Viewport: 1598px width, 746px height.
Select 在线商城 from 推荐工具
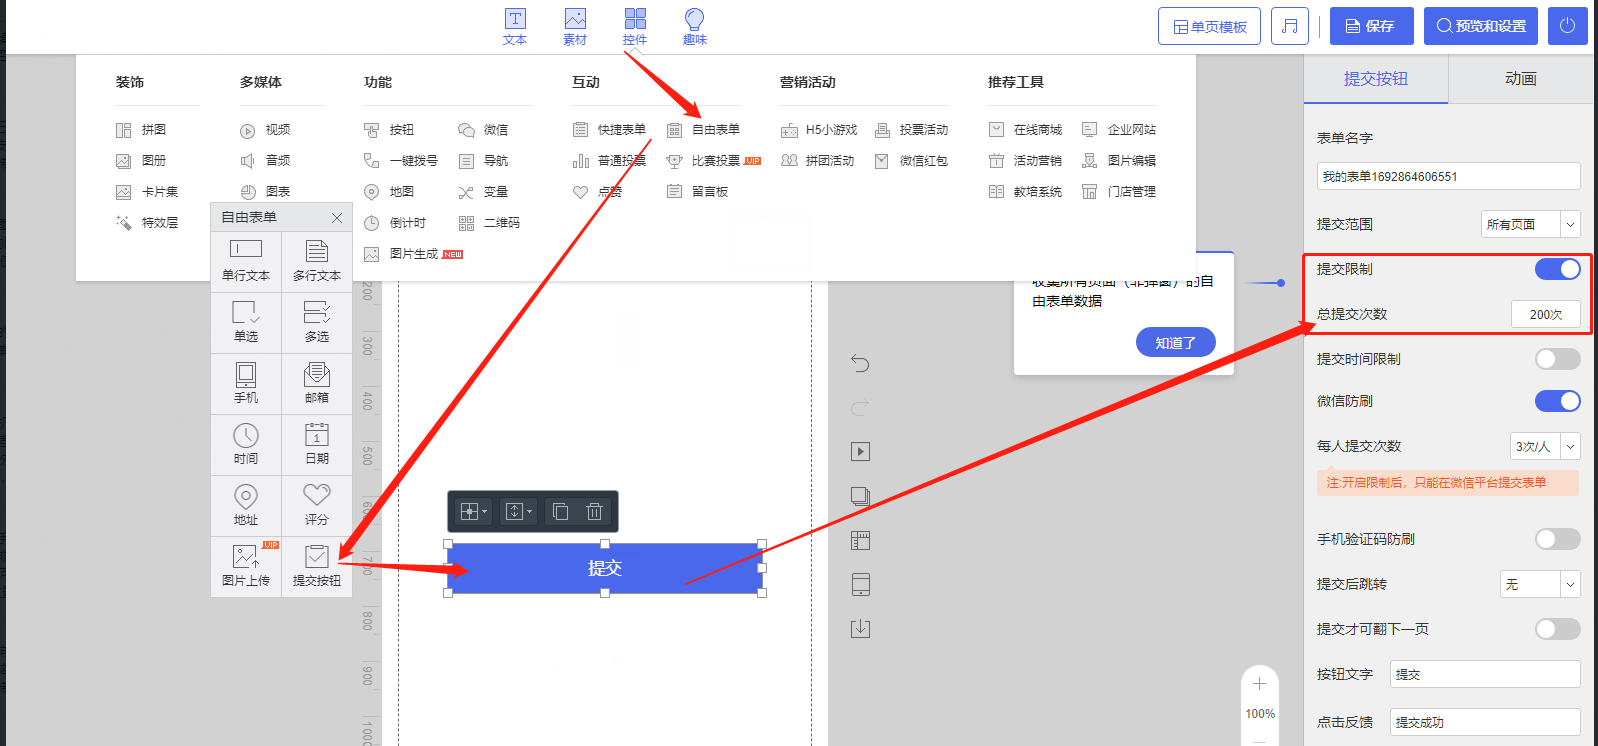(x=1025, y=130)
